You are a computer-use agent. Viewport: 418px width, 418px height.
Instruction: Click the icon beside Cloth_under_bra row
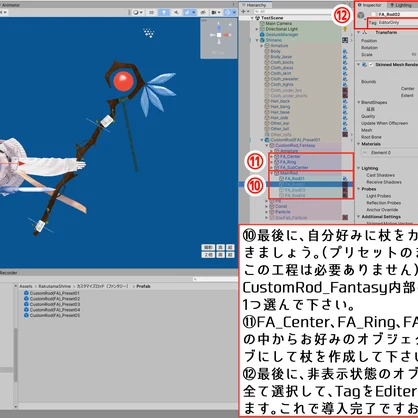click(345, 90)
